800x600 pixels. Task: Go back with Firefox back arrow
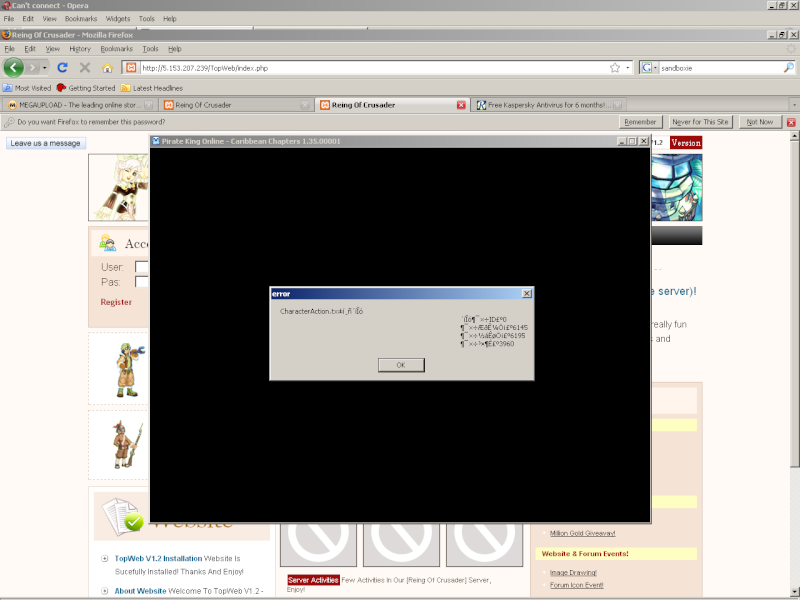click(x=13, y=67)
